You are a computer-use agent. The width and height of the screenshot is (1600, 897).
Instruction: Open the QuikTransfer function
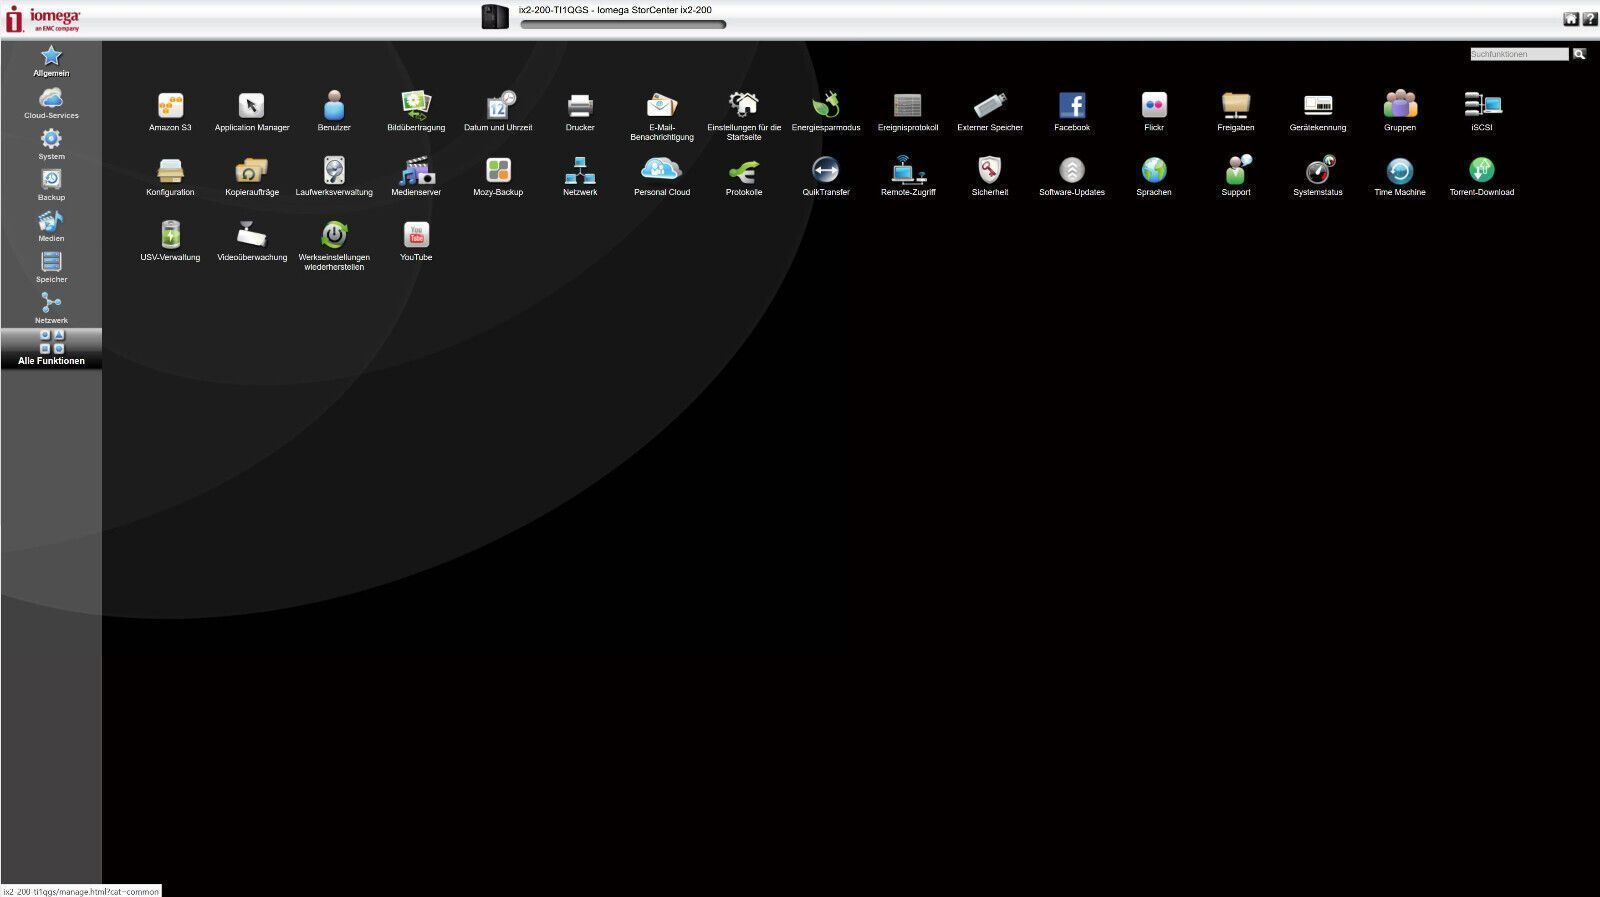pos(826,171)
